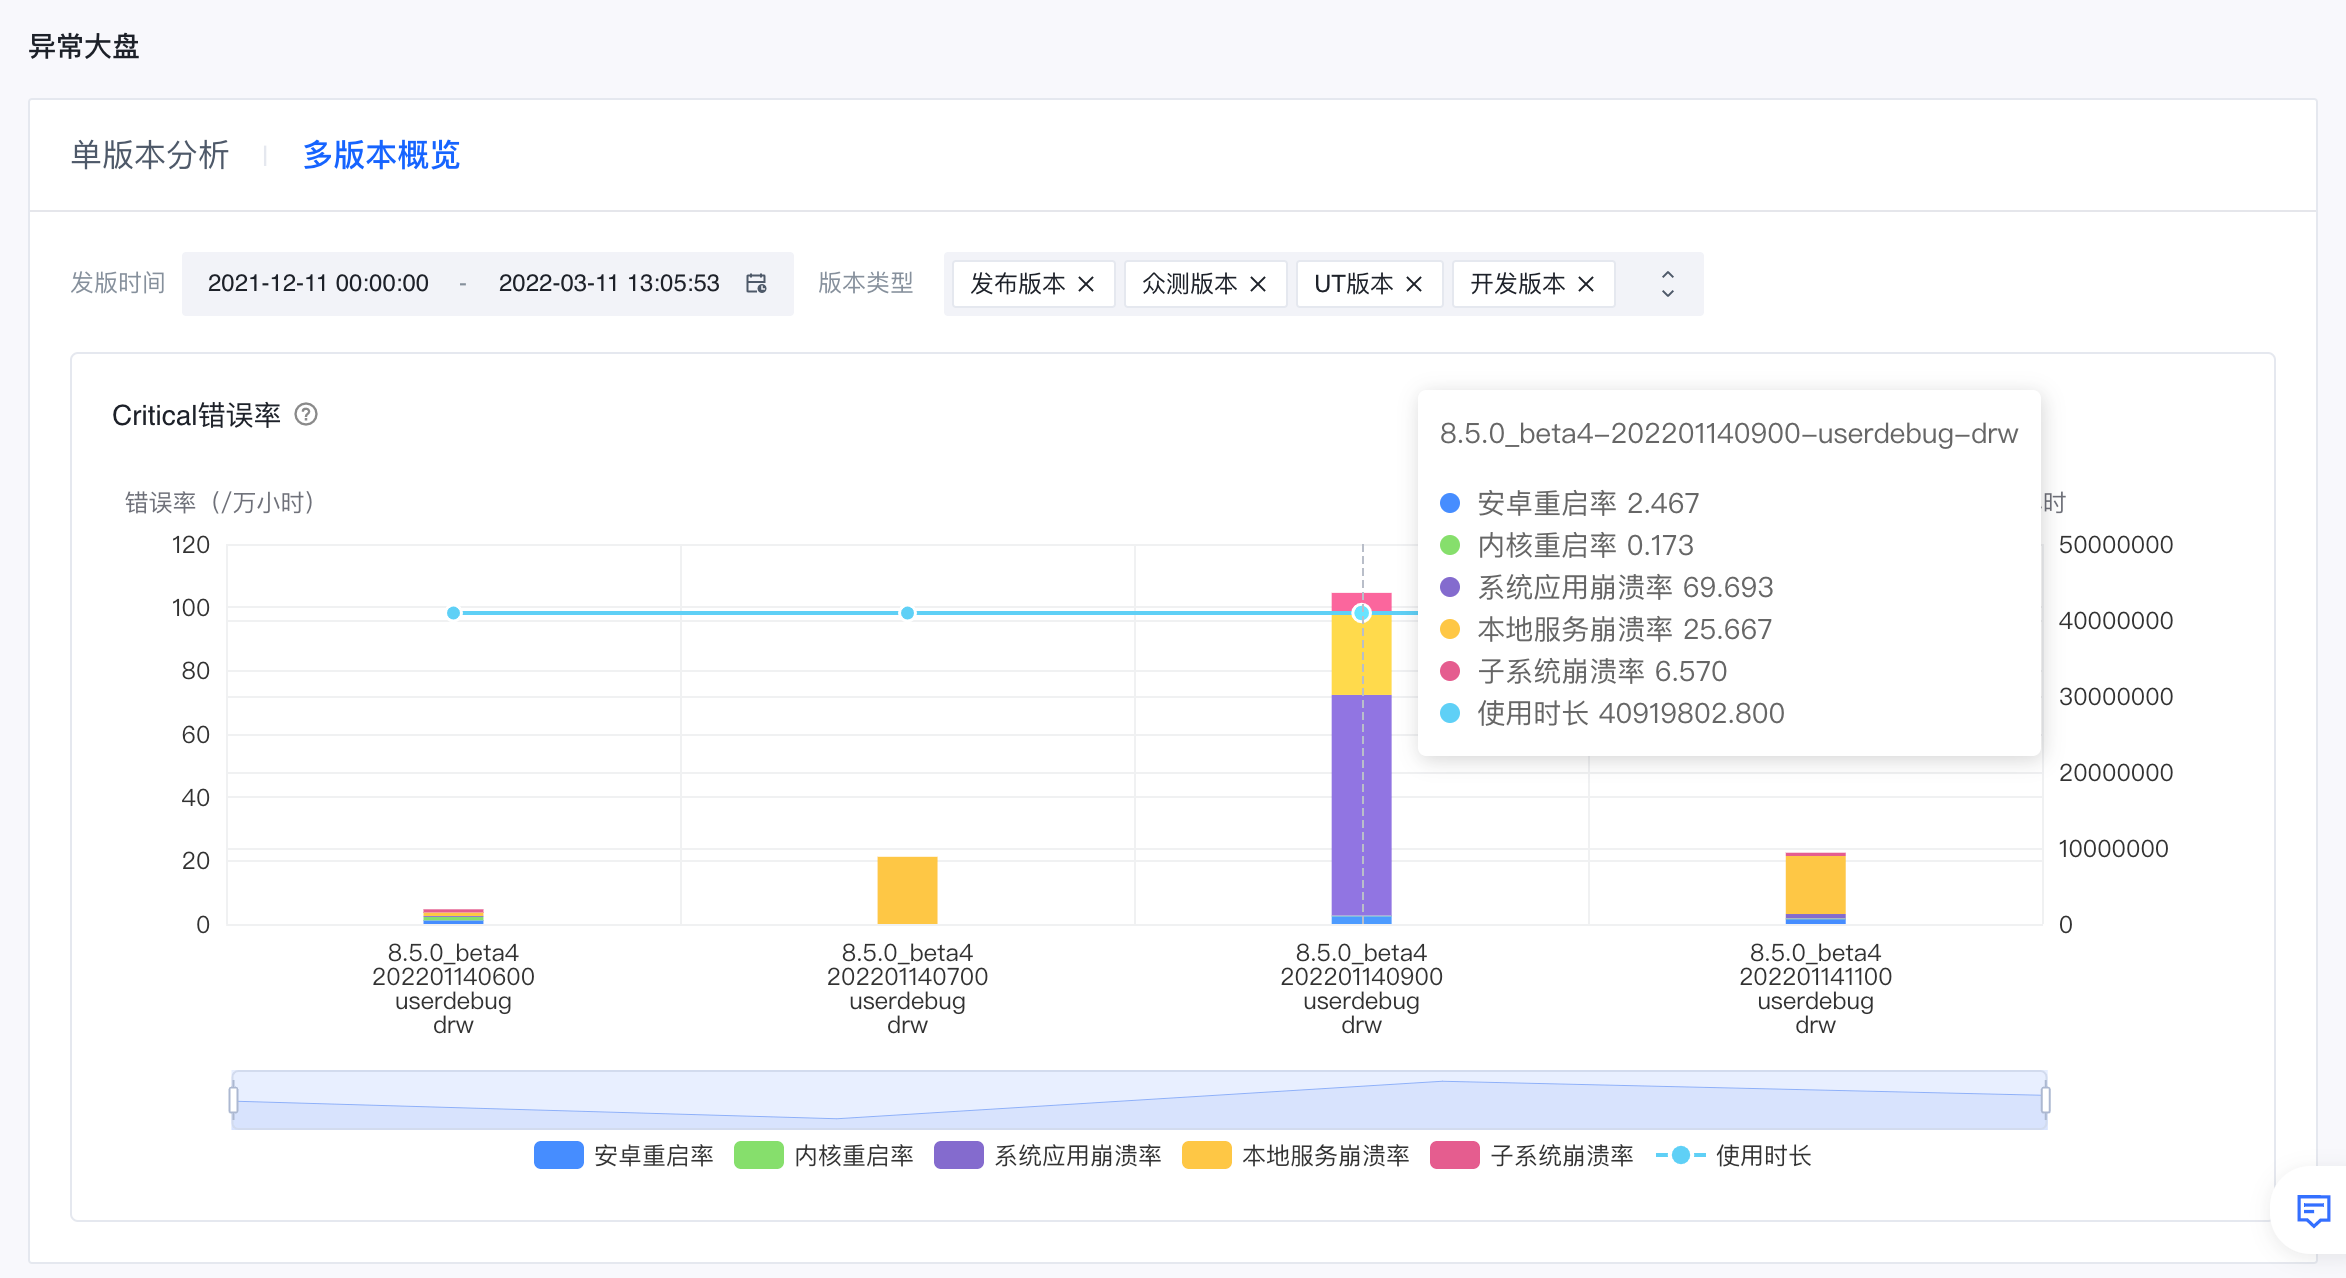This screenshot has width=2346, height=1278.
Task: Toggle 本地服务崩溃率 legend series
Action: coord(1296,1156)
